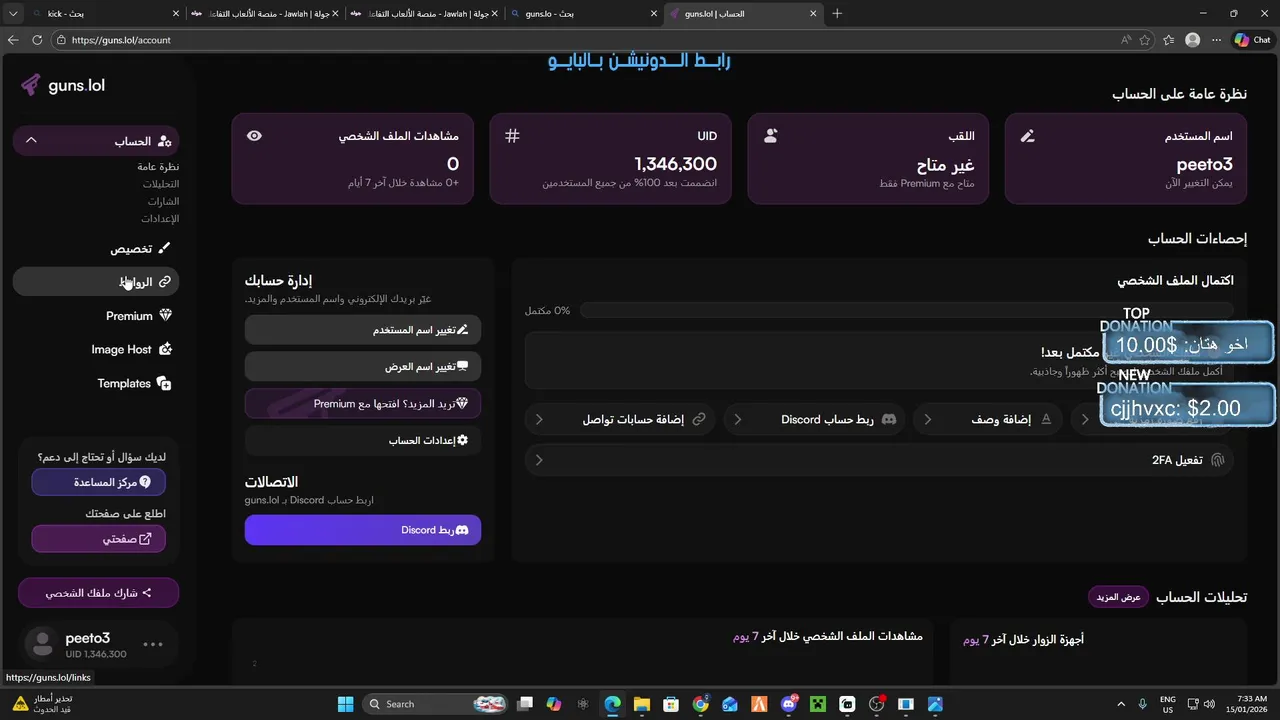Open الشارات in sidebar
This screenshot has width=1280, height=720.
[x=163, y=201]
